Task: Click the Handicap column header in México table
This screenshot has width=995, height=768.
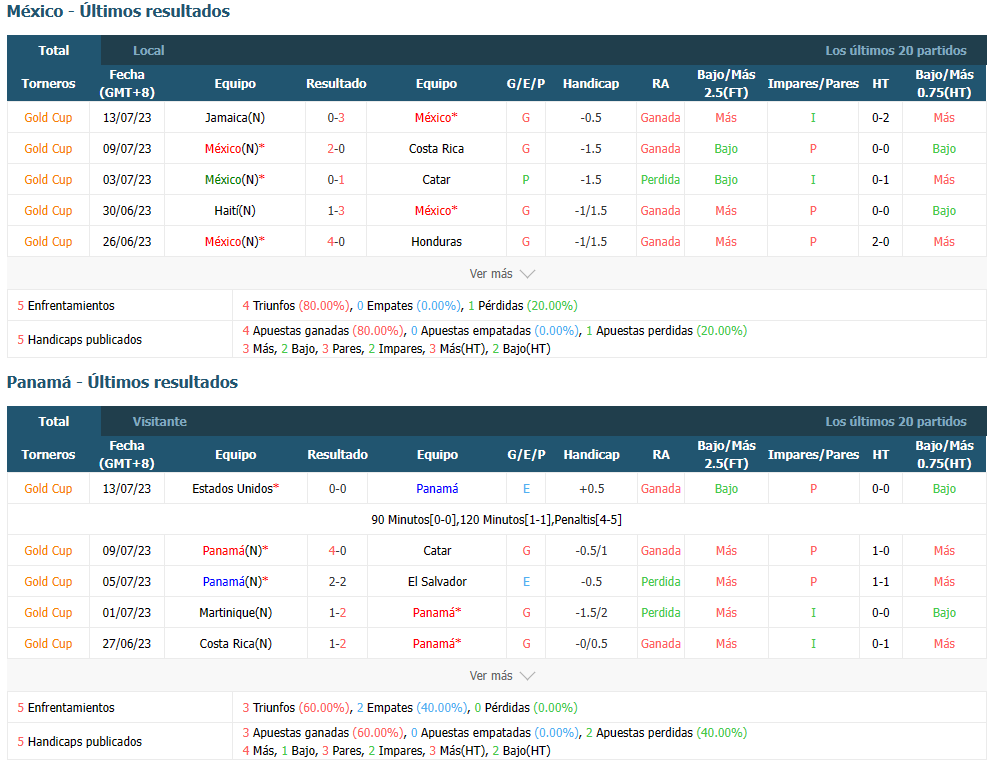Action: point(591,83)
